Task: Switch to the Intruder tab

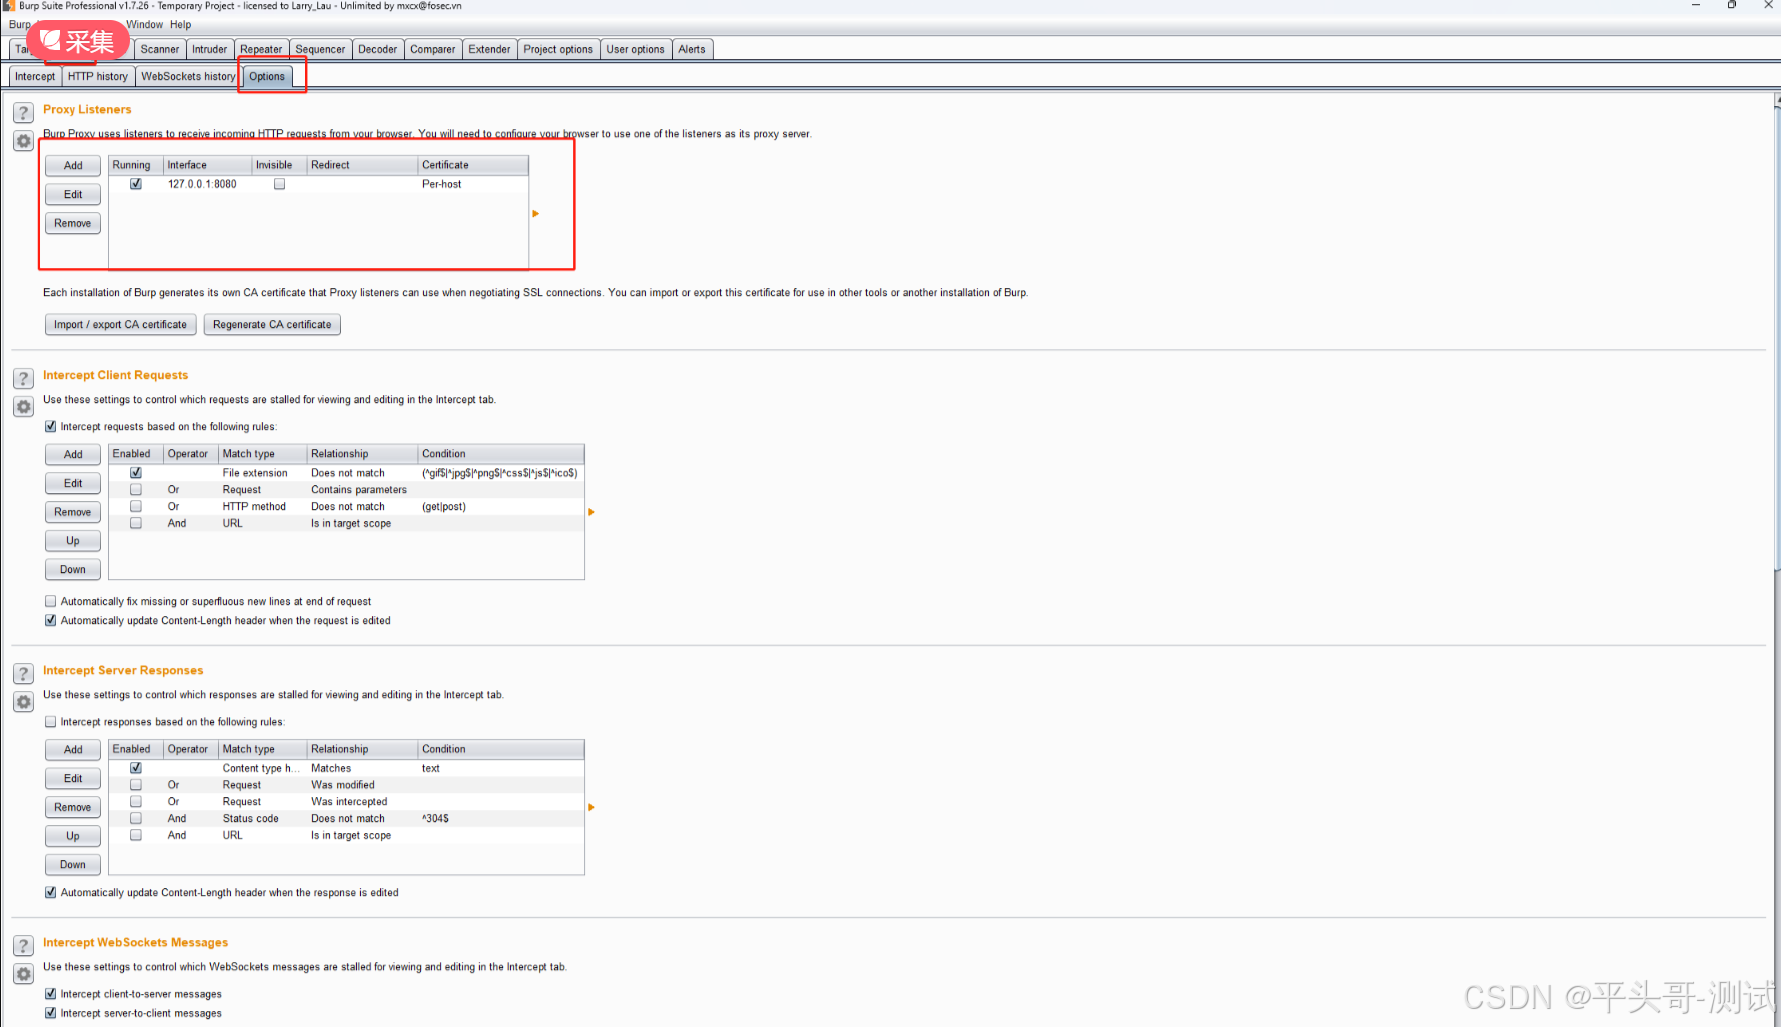Action: pos(210,49)
